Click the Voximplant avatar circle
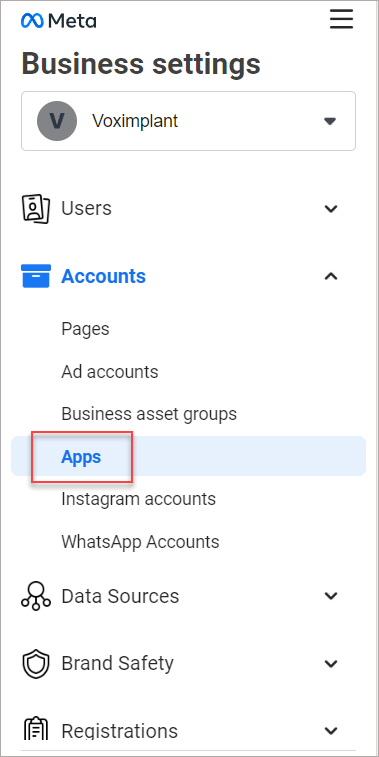This screenshot has height=757, width=379. coord(57,121)
